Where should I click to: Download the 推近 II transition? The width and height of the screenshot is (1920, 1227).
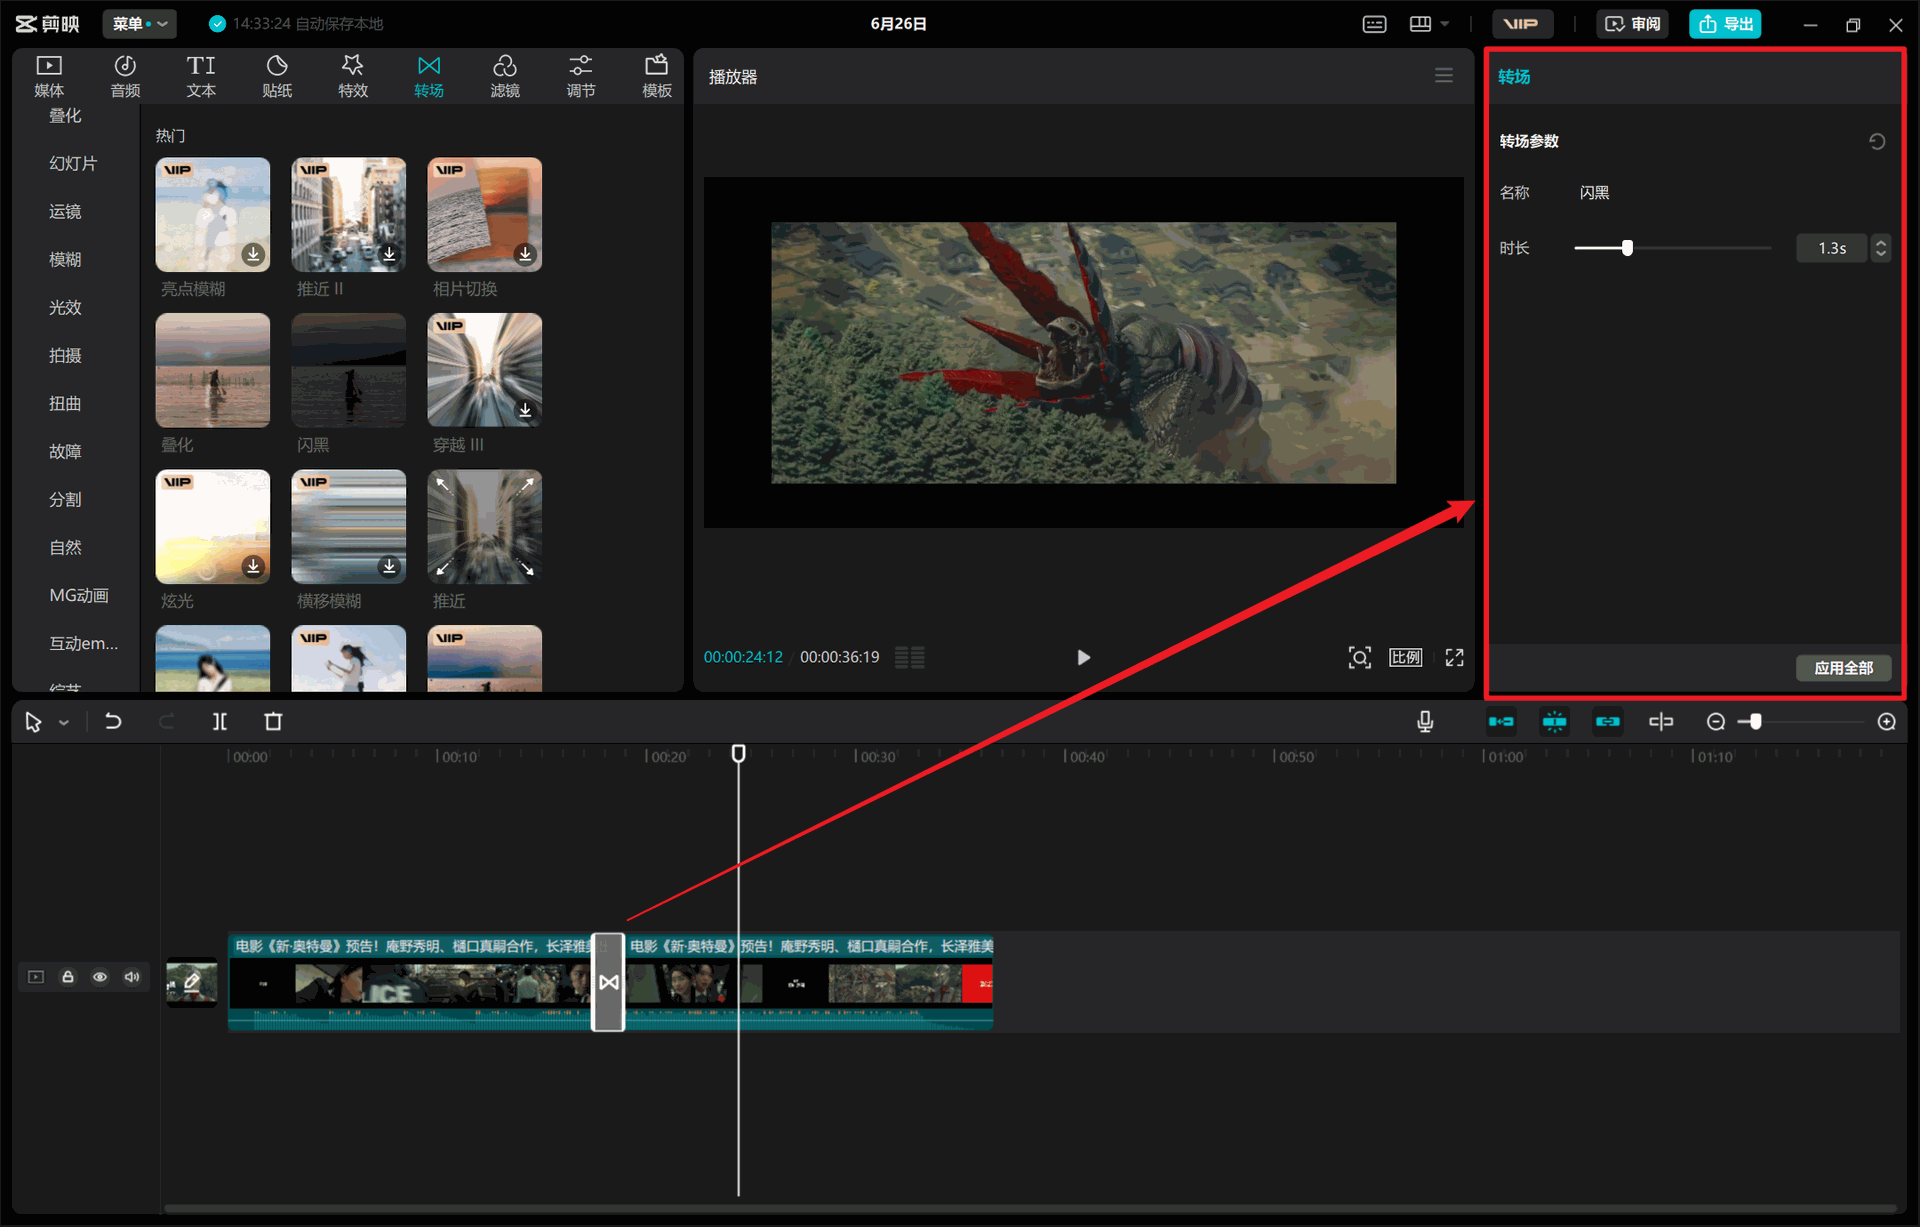point(389,254)
